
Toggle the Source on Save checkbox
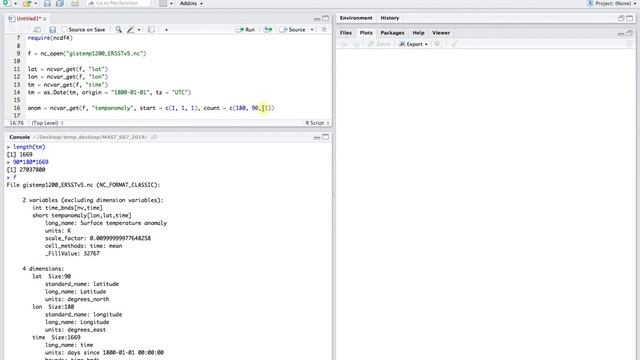pyautogui.click(x=65, y=29)
